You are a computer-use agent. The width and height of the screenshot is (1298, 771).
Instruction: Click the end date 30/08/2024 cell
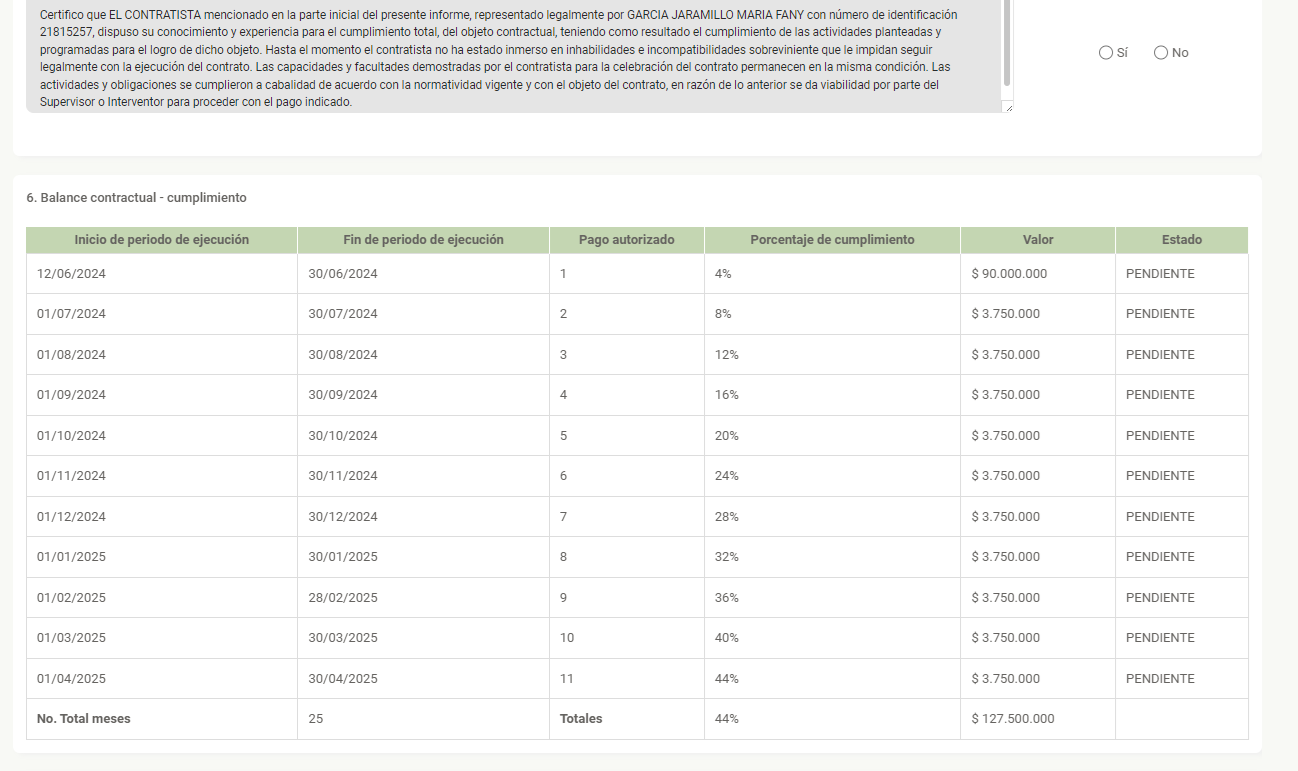tap(423, 355)
